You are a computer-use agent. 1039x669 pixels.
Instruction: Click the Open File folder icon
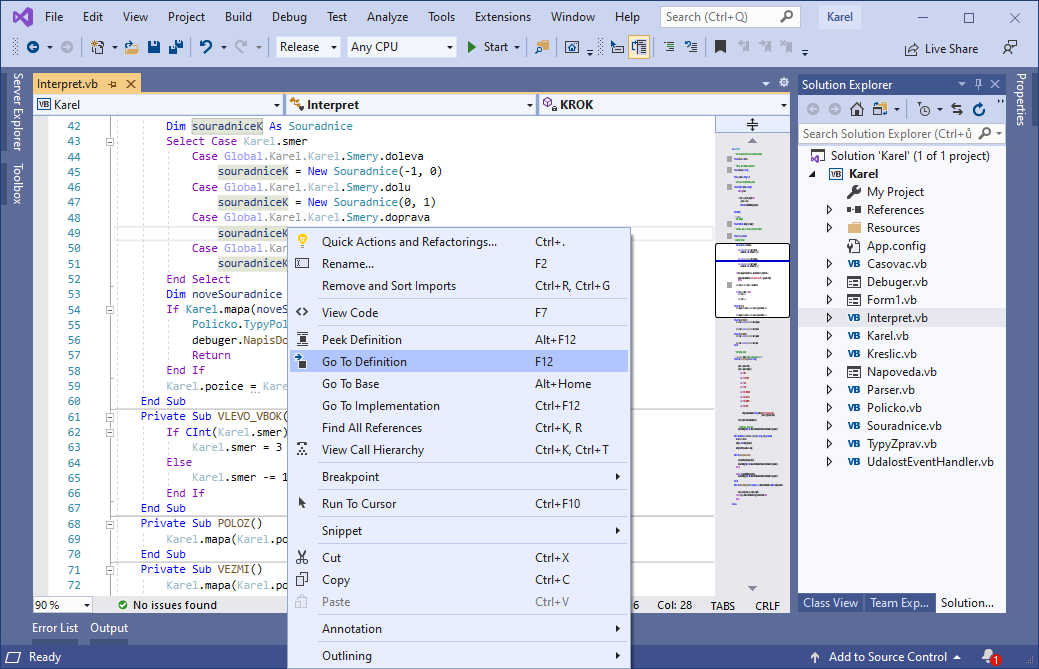(x=131, y=47)
